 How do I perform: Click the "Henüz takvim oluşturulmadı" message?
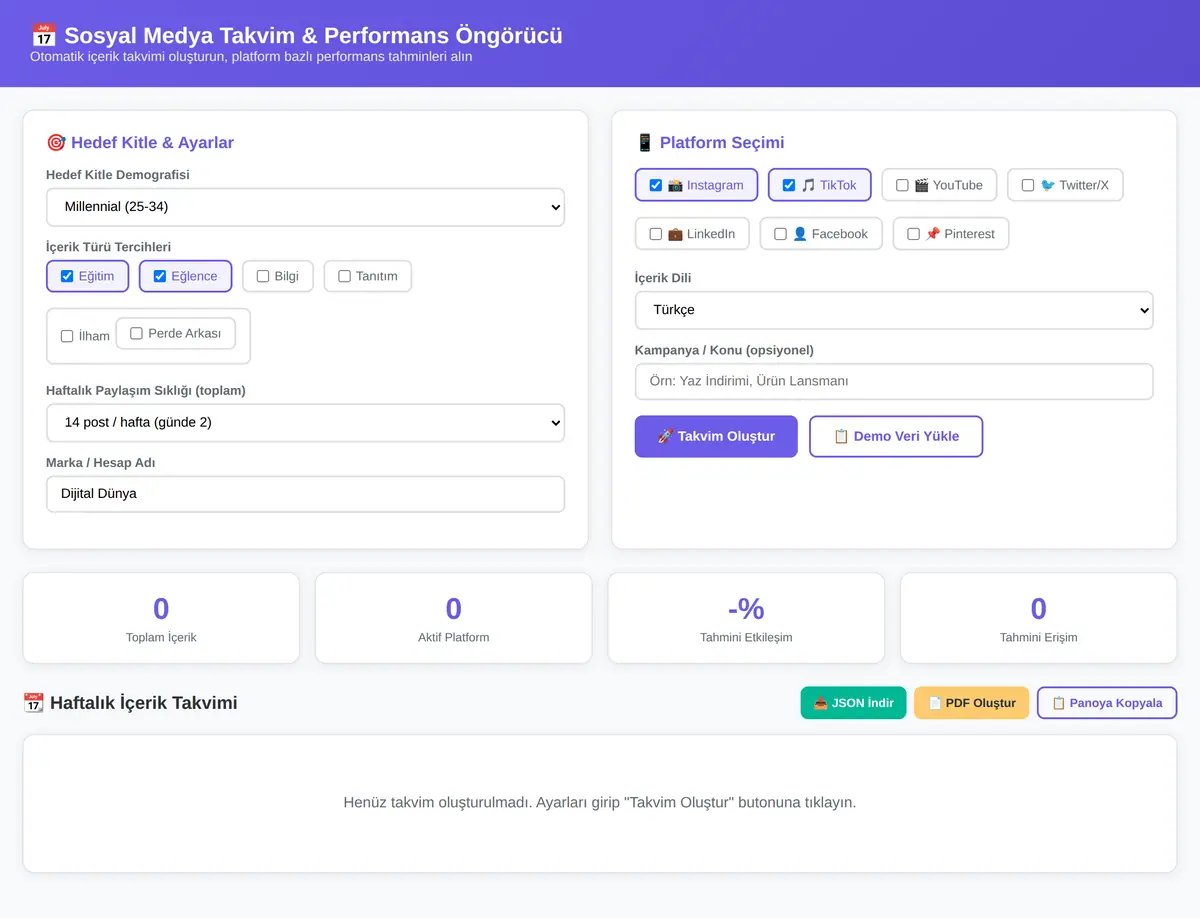tap(600, 802)
